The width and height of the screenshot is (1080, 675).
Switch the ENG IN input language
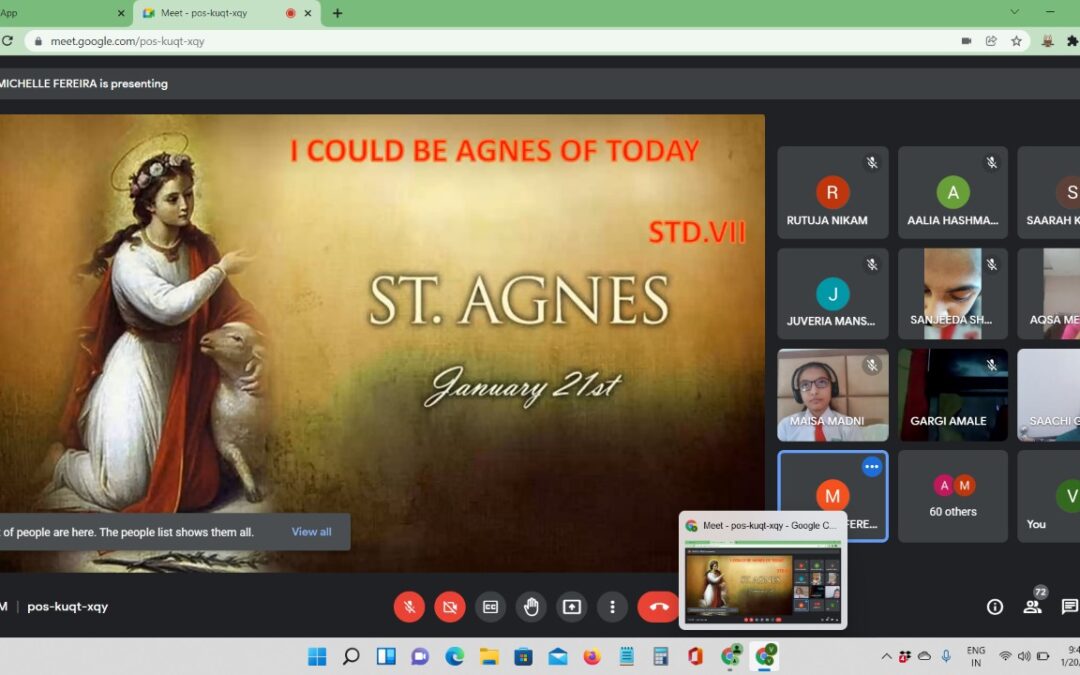(976, 656)
